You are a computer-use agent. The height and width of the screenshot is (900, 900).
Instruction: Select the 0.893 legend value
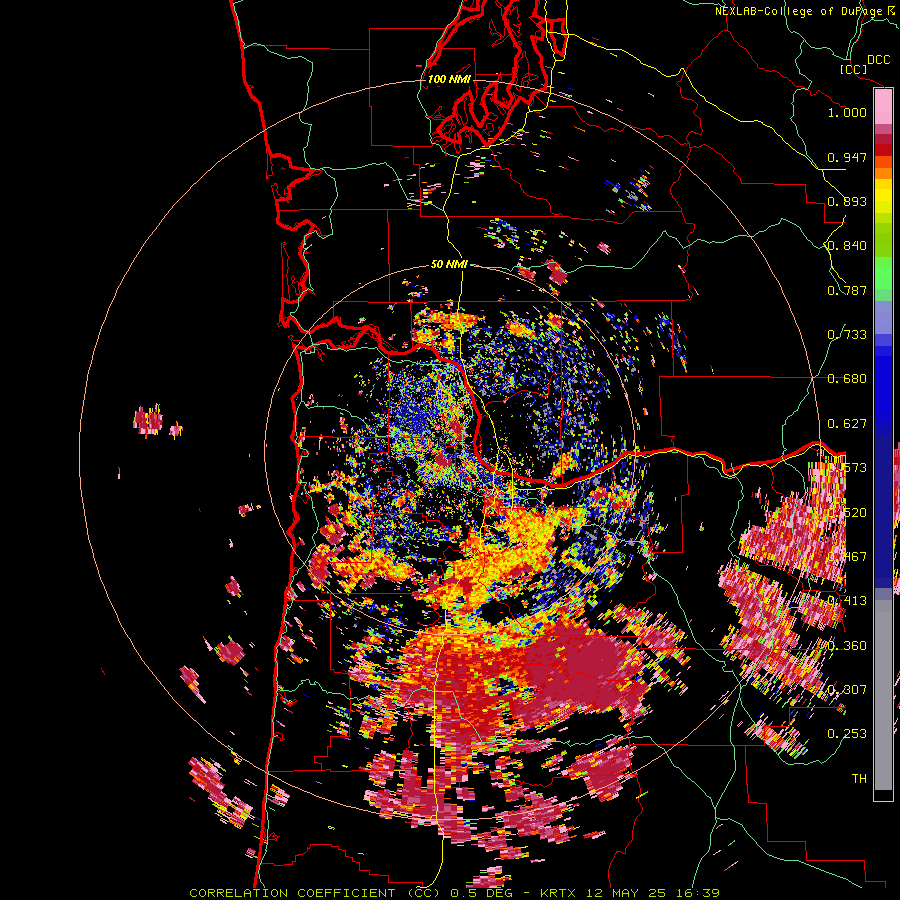[847, 201]
